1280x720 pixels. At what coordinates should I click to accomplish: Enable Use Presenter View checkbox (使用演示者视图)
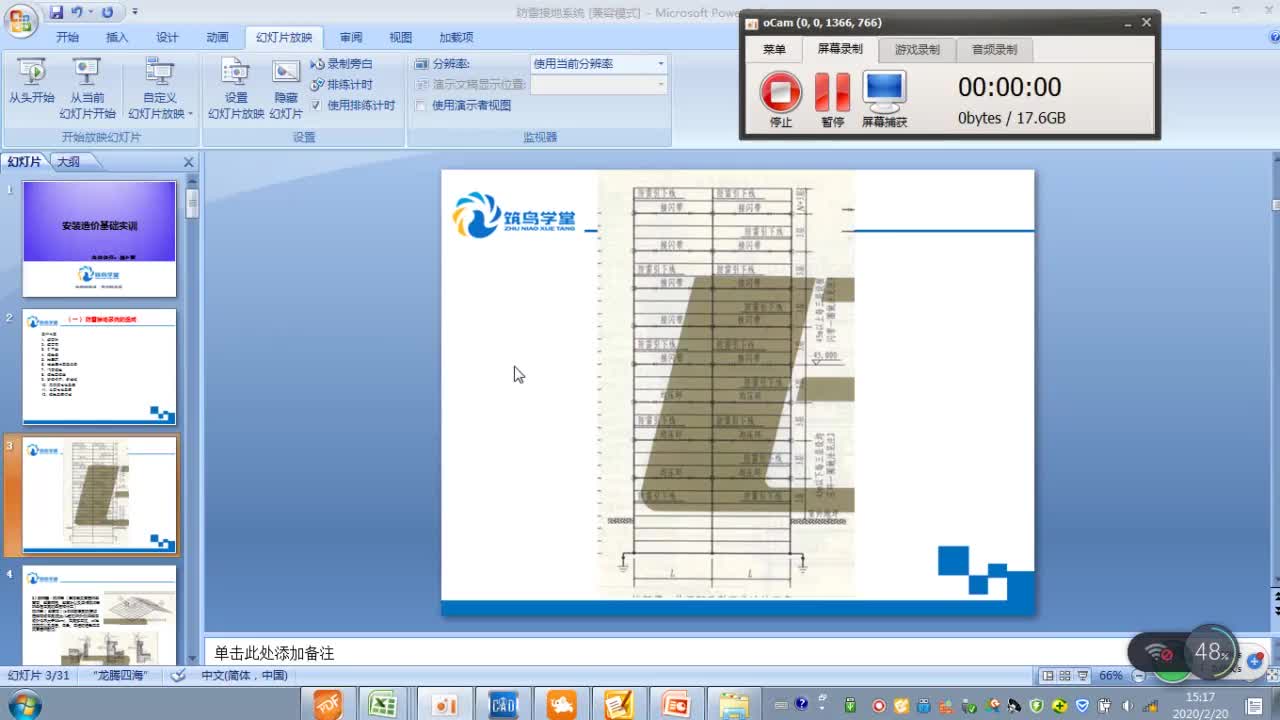tap(421, 105)
